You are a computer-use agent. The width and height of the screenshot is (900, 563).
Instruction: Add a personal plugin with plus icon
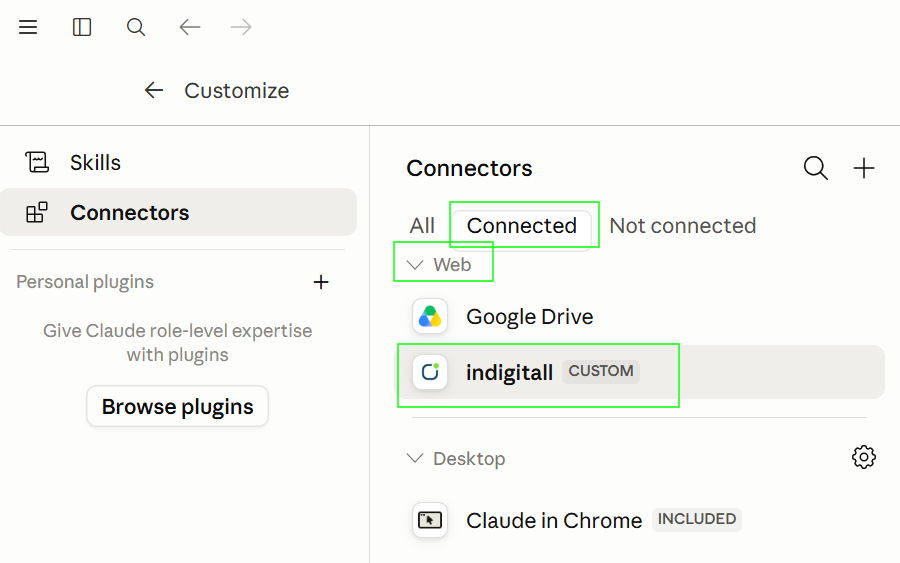click(x=321, y=282)
